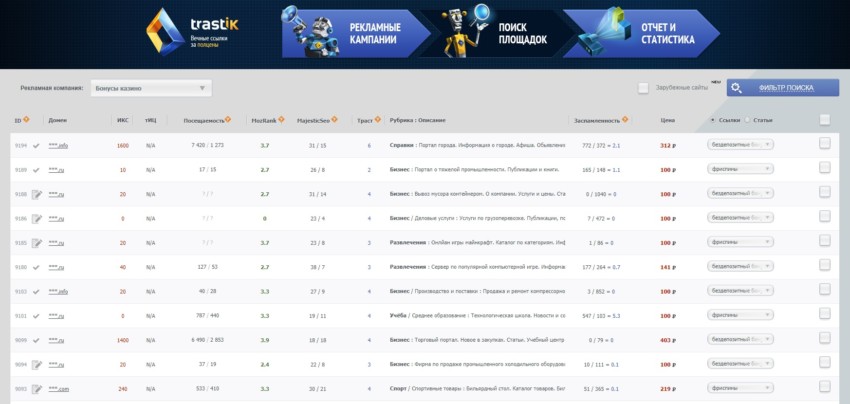Image resolution: width=850 pixels, height=404 pixels.
Task: Sort by ID column sort icon
Action: (x=26, y=120)
